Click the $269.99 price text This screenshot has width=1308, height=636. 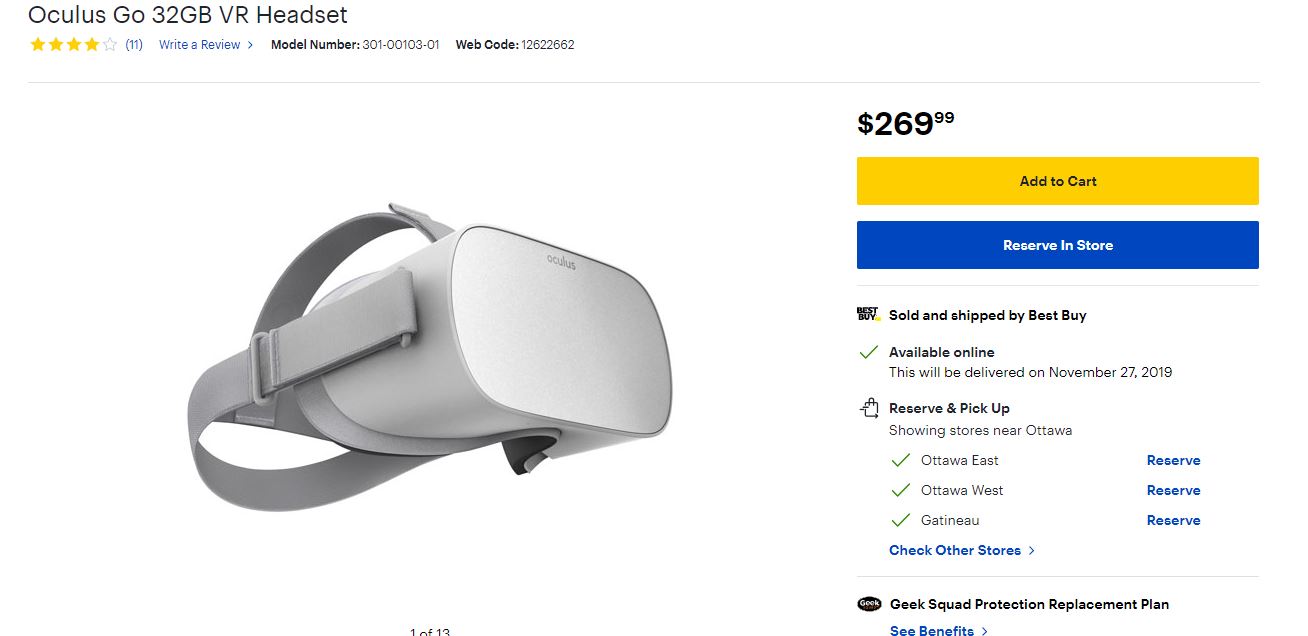(905, 123)
